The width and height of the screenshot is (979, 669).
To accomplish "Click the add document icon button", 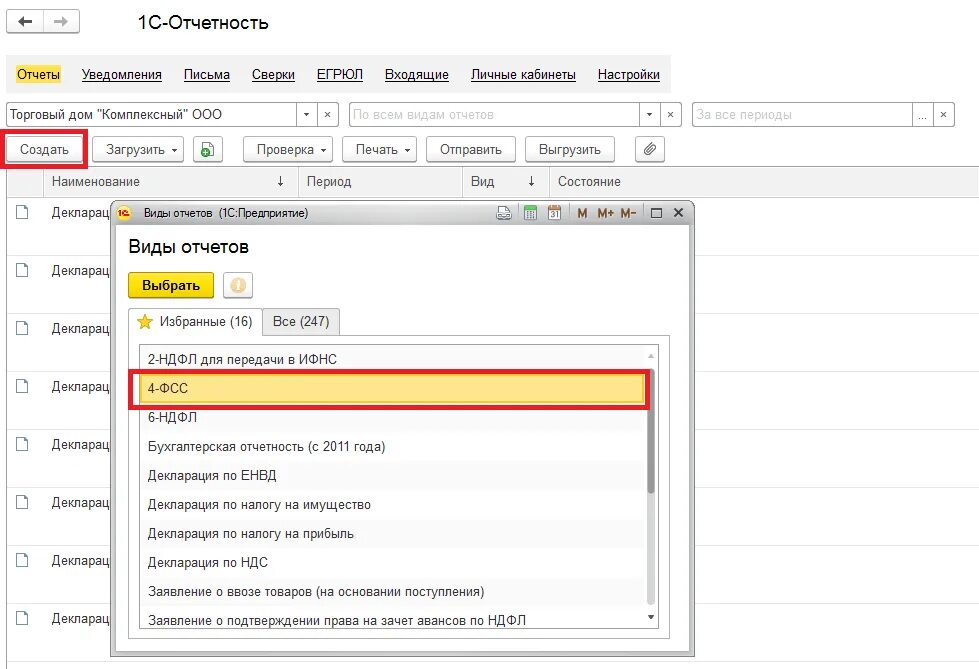I will tap(208, 150).
